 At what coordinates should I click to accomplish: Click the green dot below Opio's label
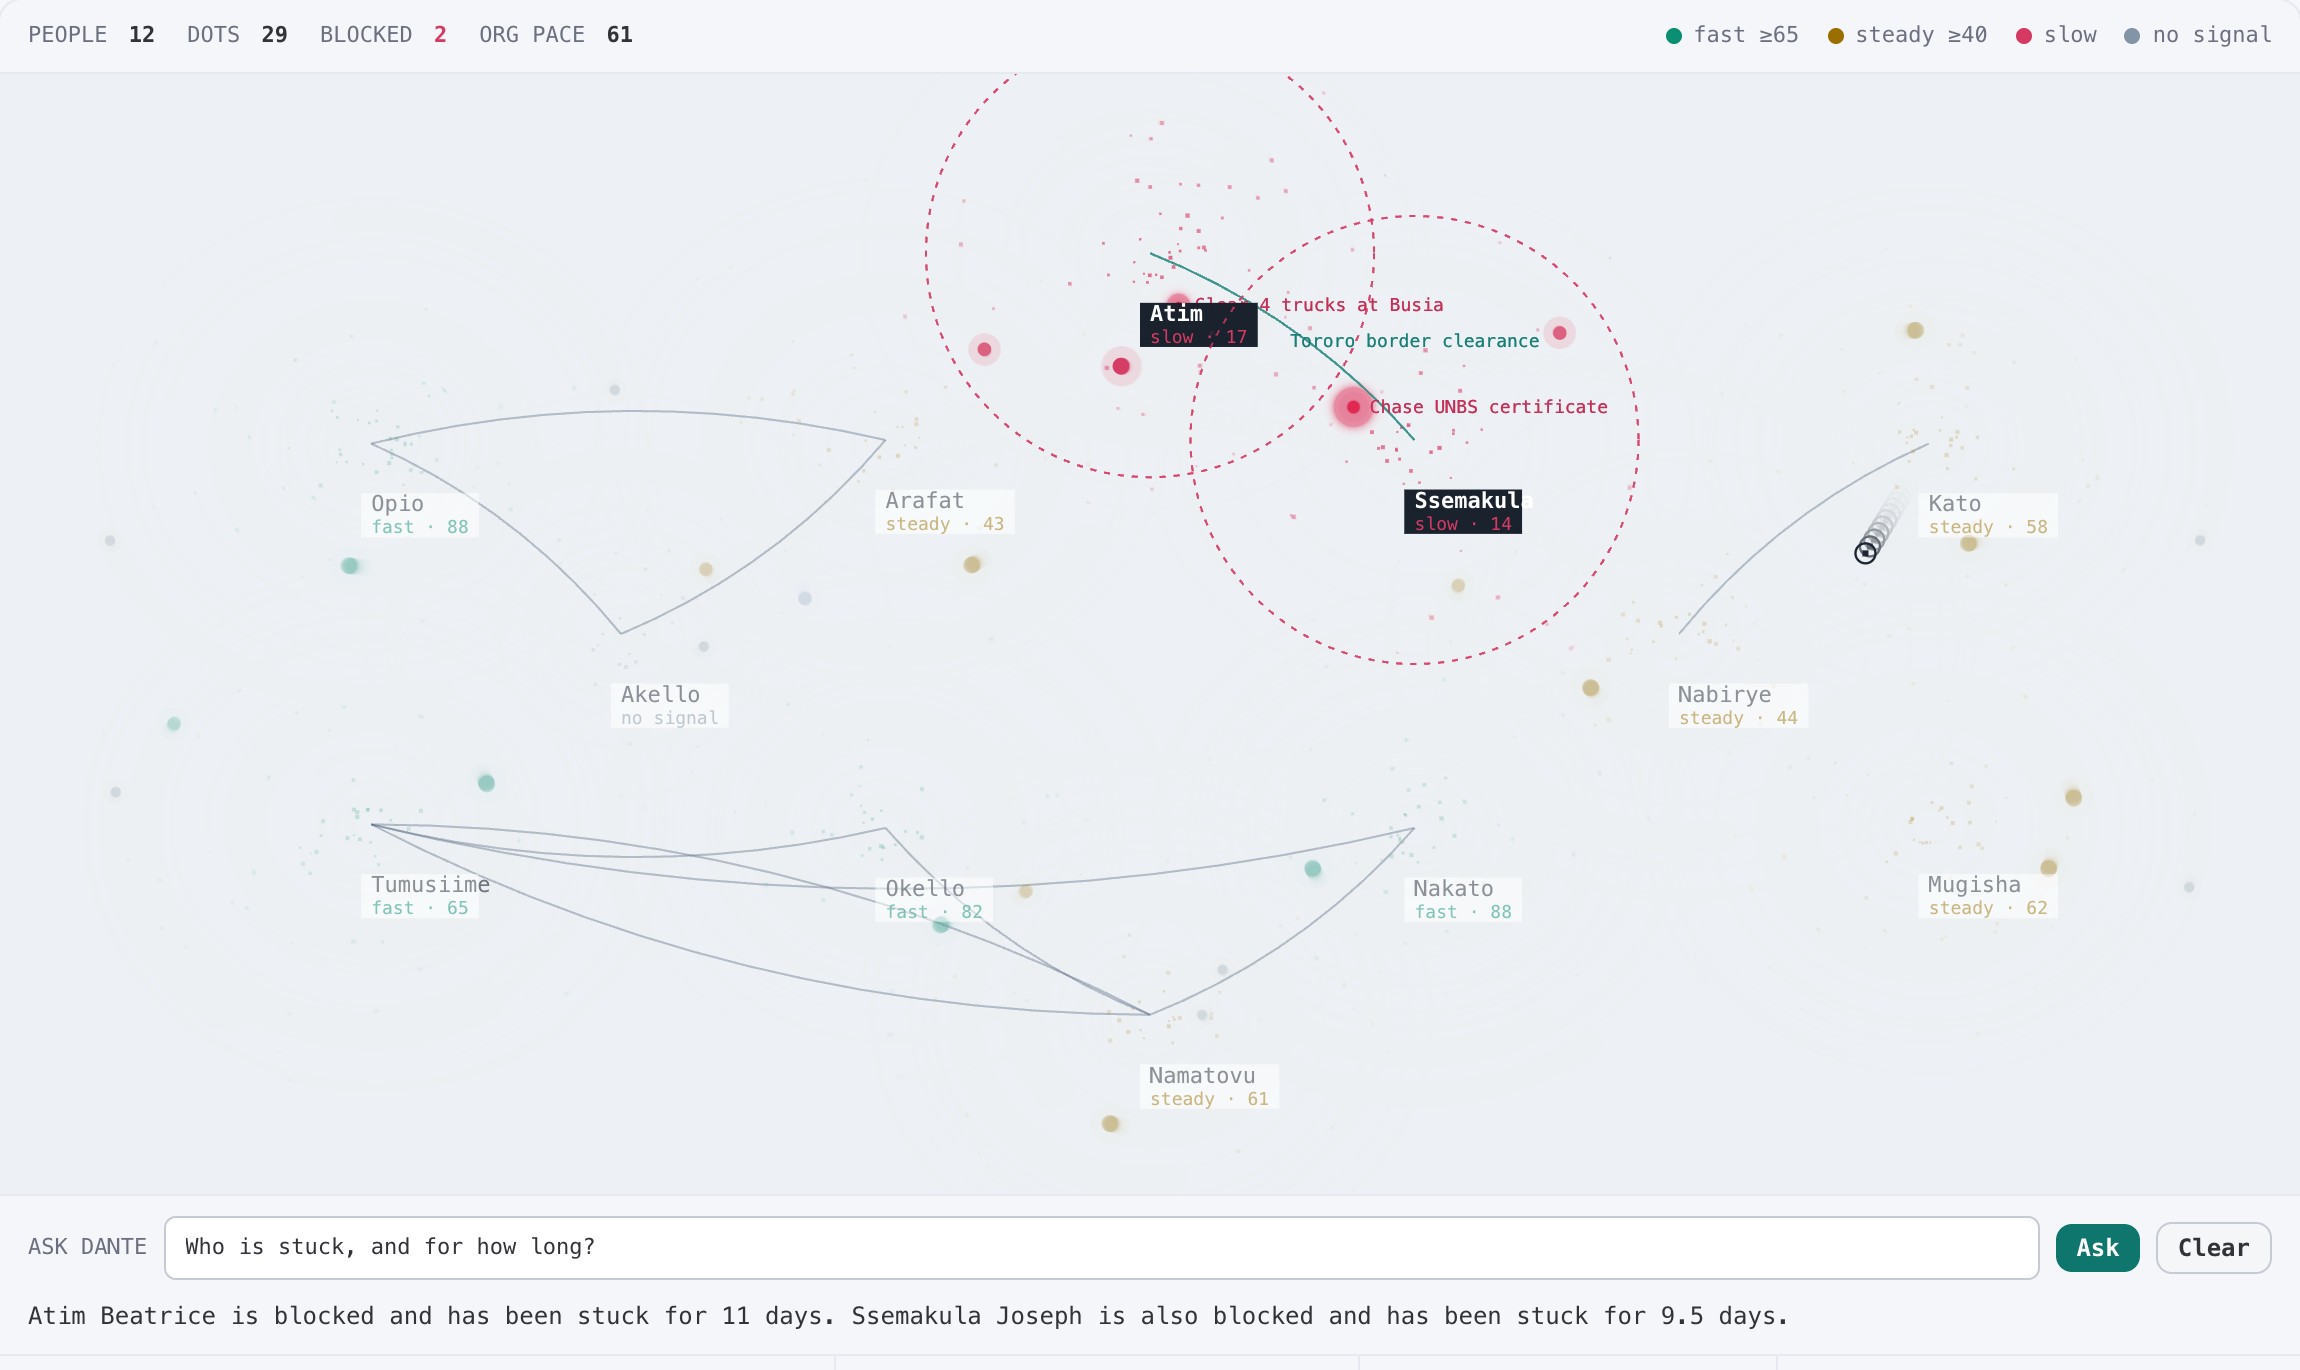click(x=350, y=566)
